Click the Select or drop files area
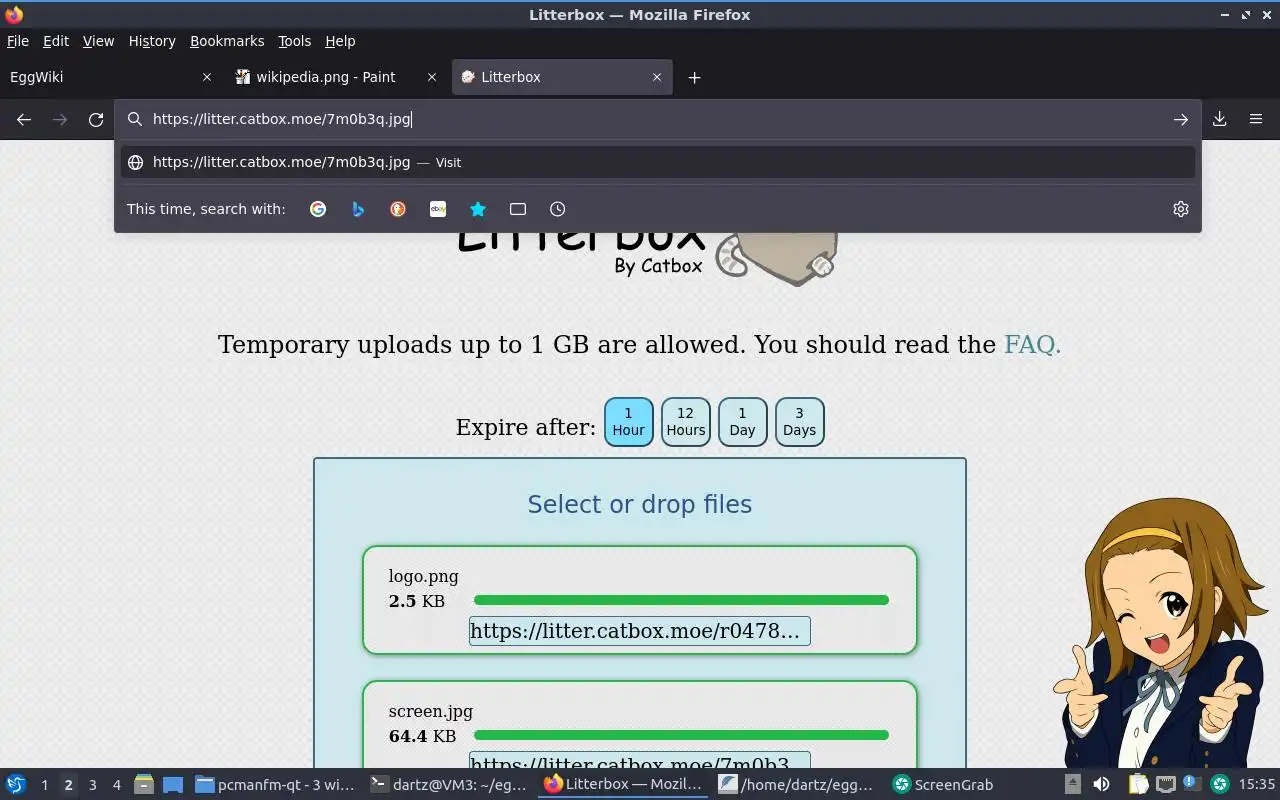This screenshot has width=1280, height=800. click(640, 504)
